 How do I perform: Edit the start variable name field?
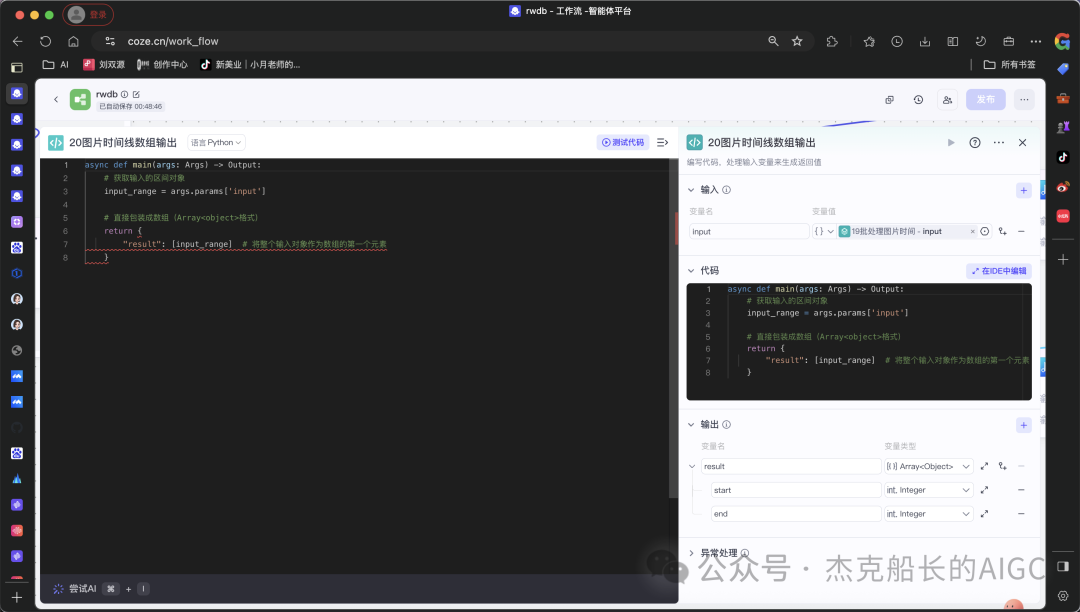796,490
